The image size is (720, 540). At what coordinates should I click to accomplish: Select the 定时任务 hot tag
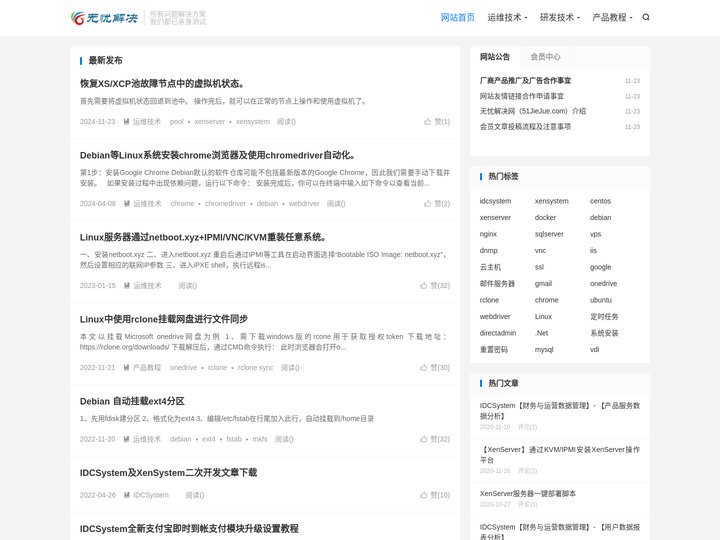click(x=604, y=317)
